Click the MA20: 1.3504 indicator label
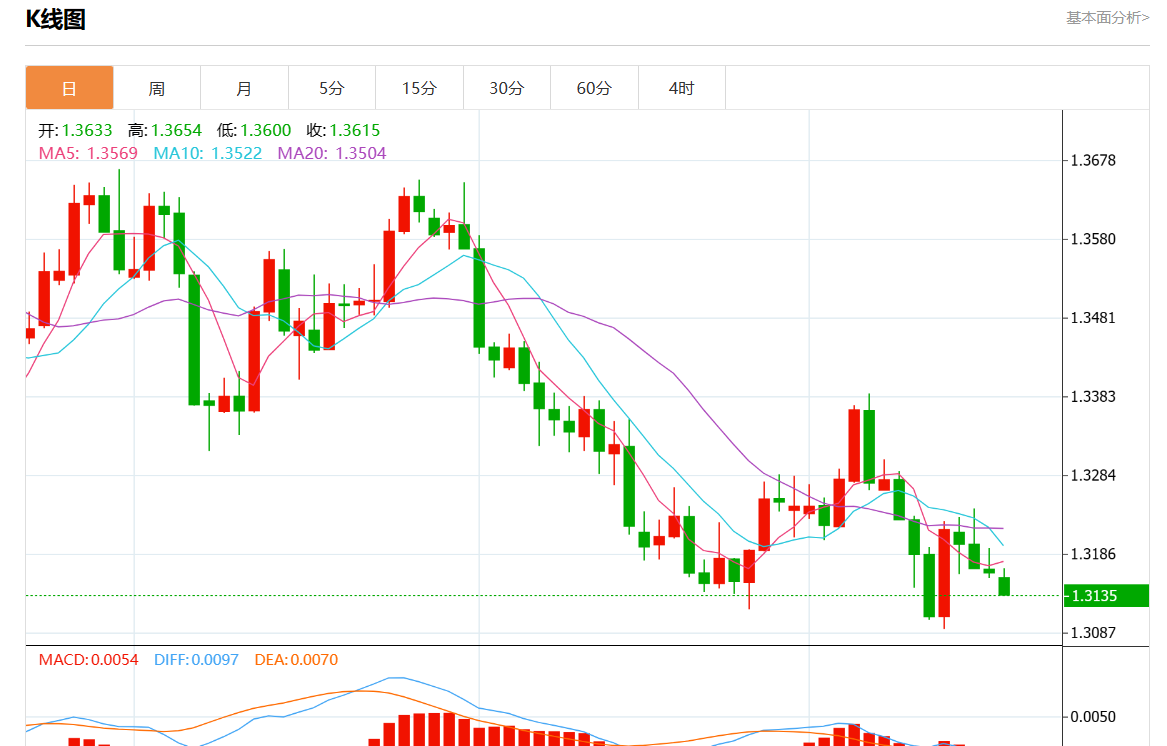 click(332, 153)
